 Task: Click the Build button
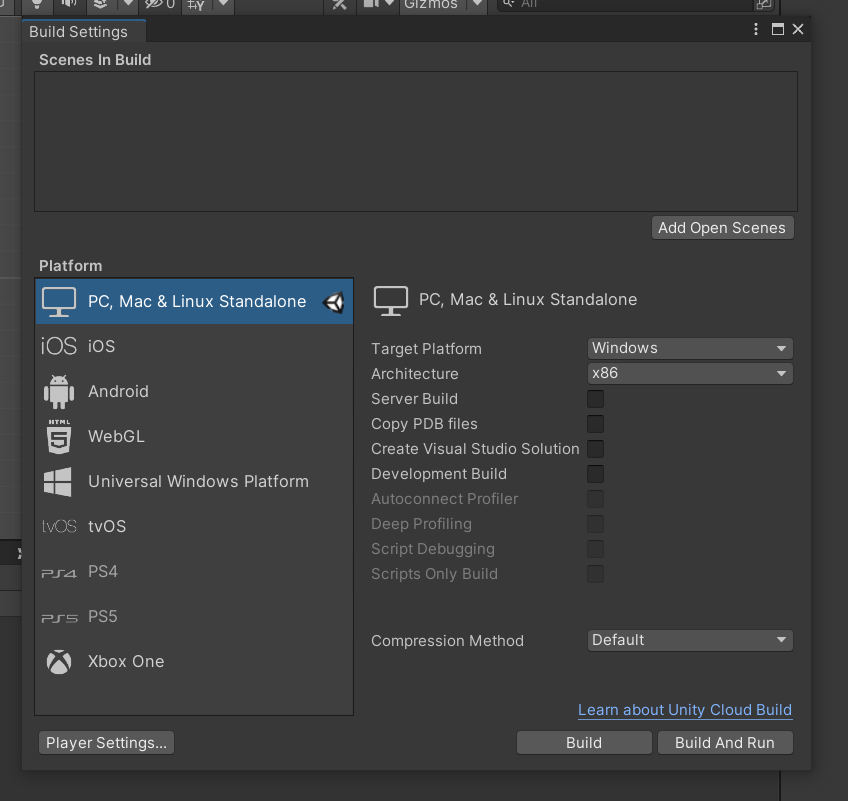pyautogui.click(x=584, y=743)
